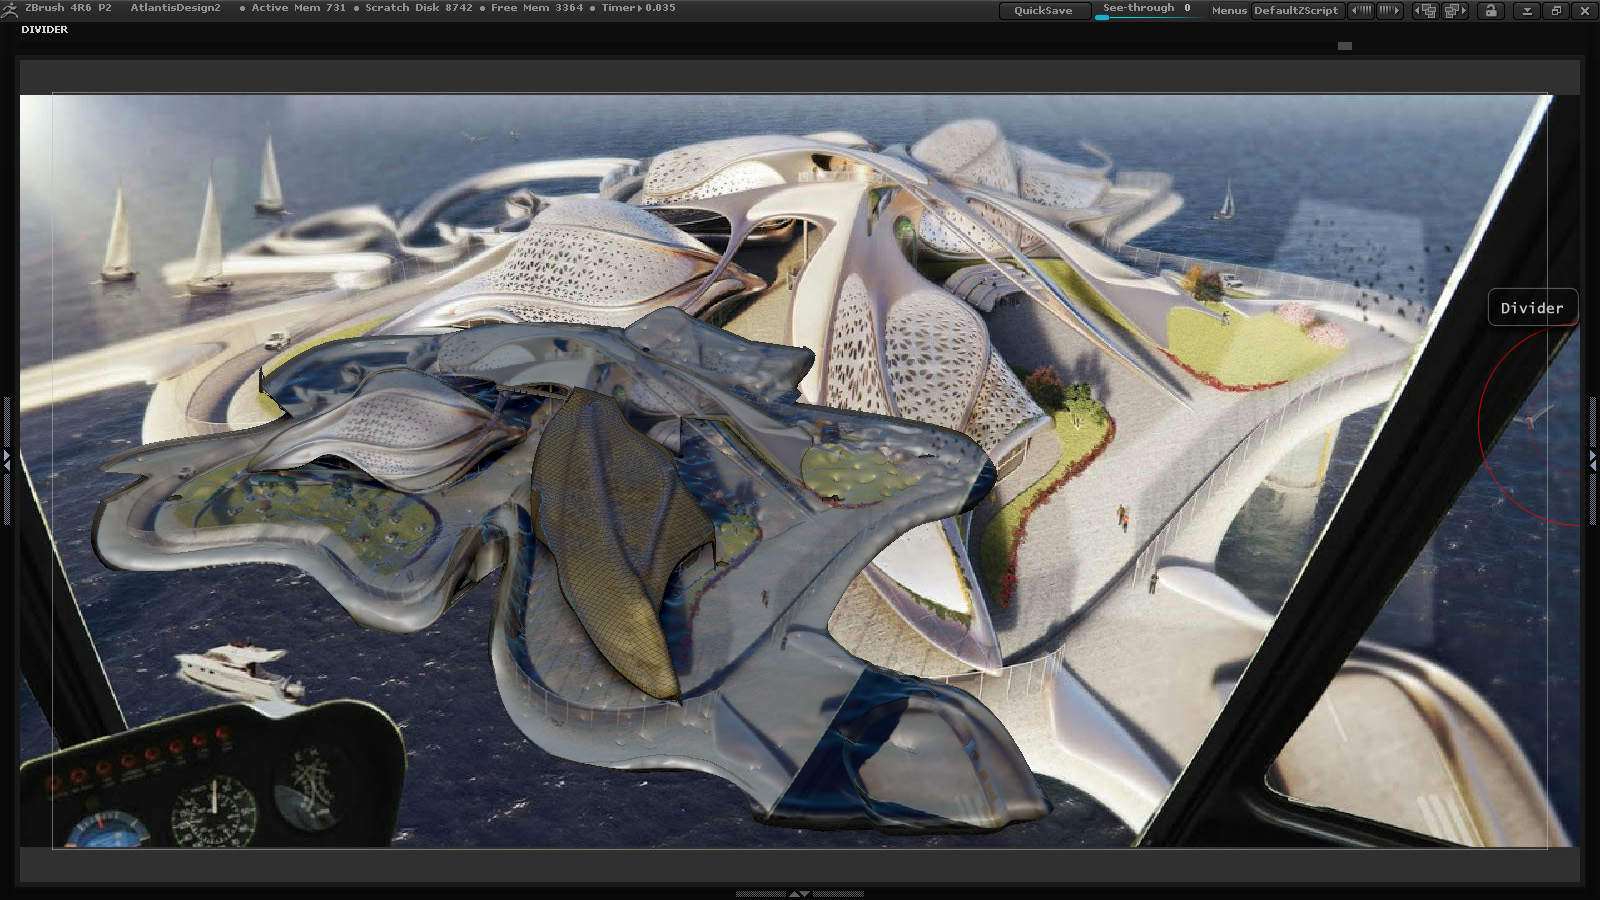Toggle the Menus button
The height and width of the screenshot is (900, 1600).
tap(1228, 10)
